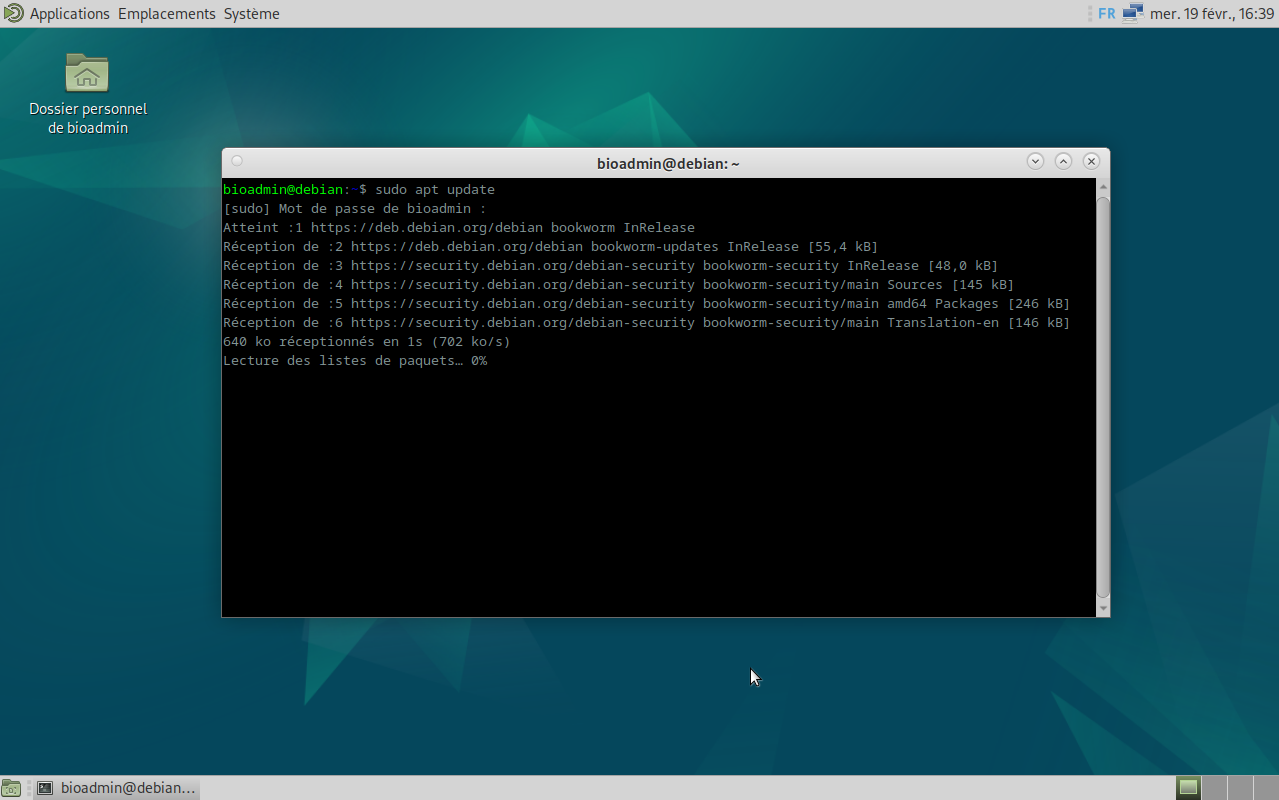Click the show desktop icon in bottom panel
The height and width of the screenshot is (800, 1279).
click(11, 788)
